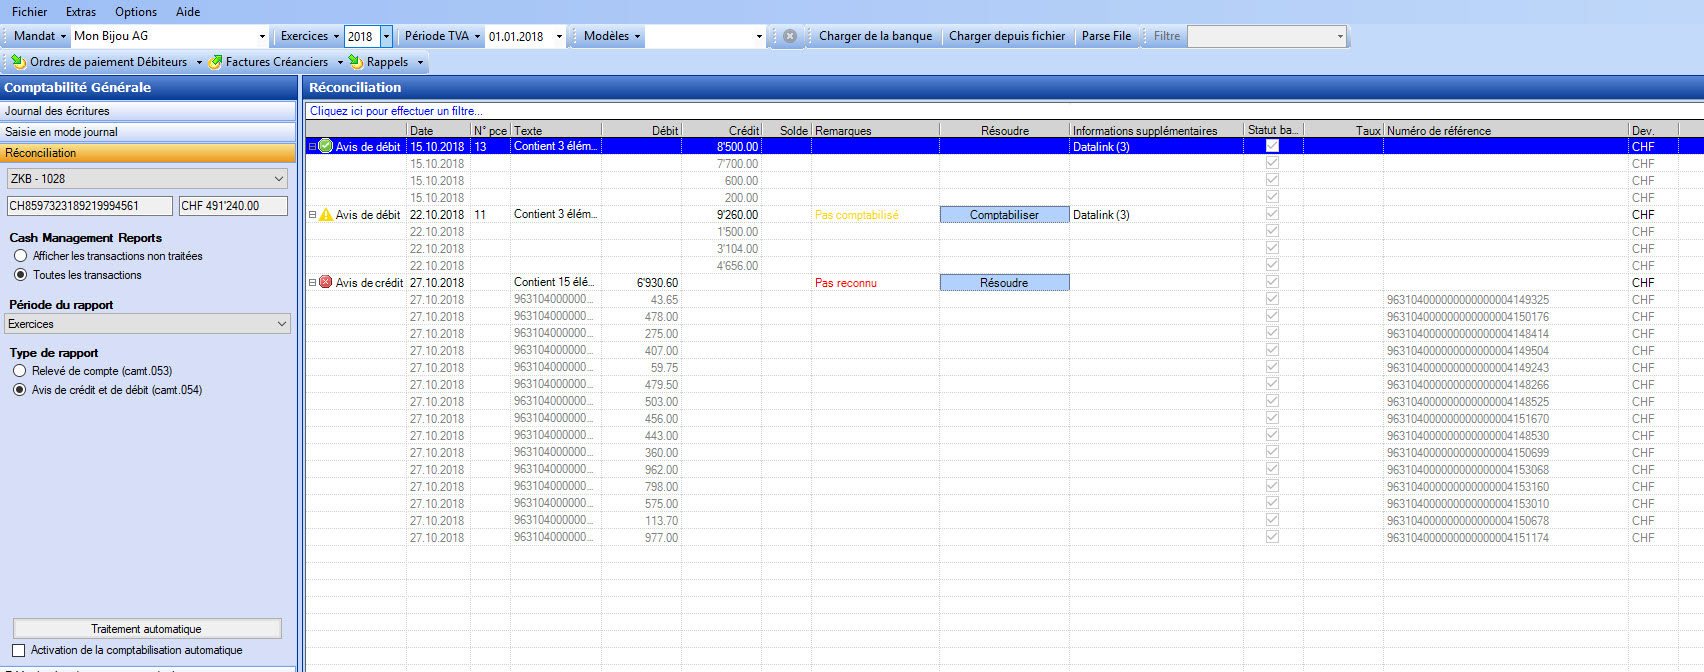Click 'Charger de la banque' toolbar button
Viewport: 1704px width, 672px height.
click(x=875, y=36)
